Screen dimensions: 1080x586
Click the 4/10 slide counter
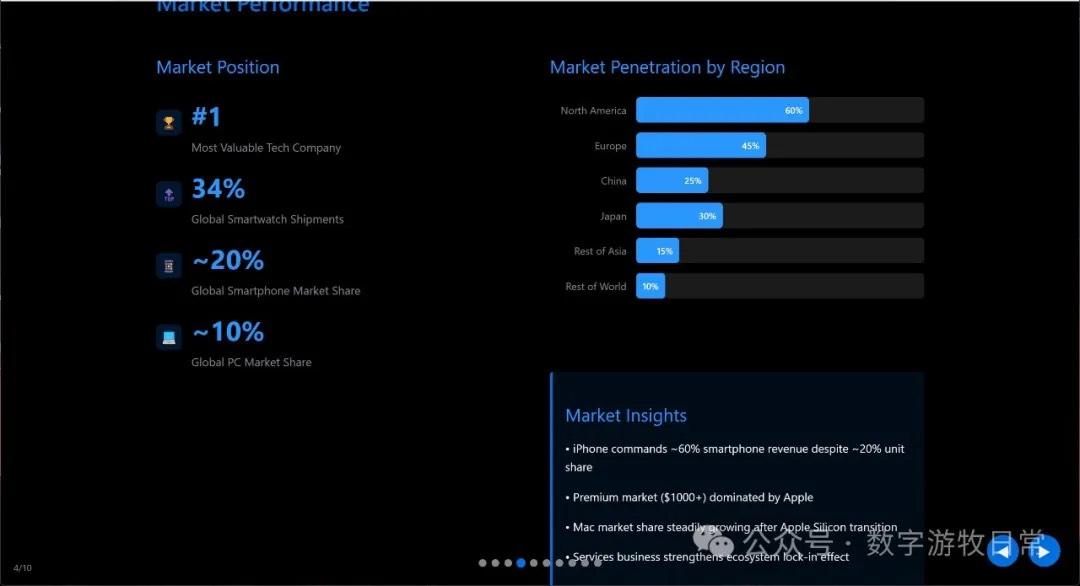pyautogui.click(x=22, y=568)
